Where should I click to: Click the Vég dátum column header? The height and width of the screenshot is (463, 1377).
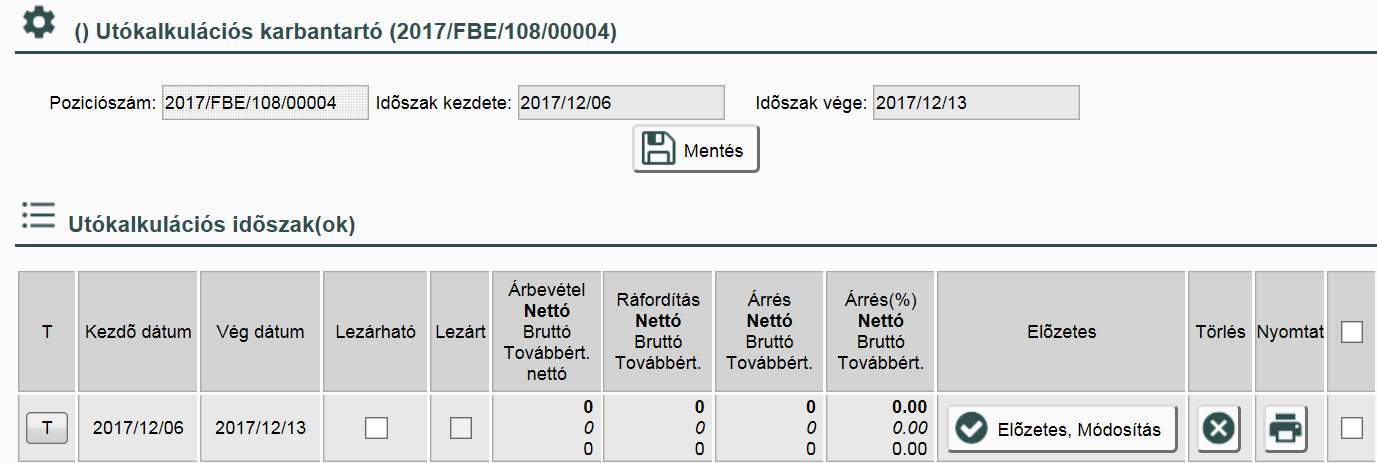point(260,332)
